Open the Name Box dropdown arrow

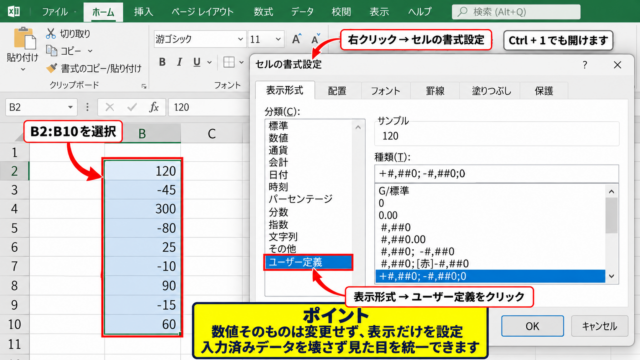[70, 107]
